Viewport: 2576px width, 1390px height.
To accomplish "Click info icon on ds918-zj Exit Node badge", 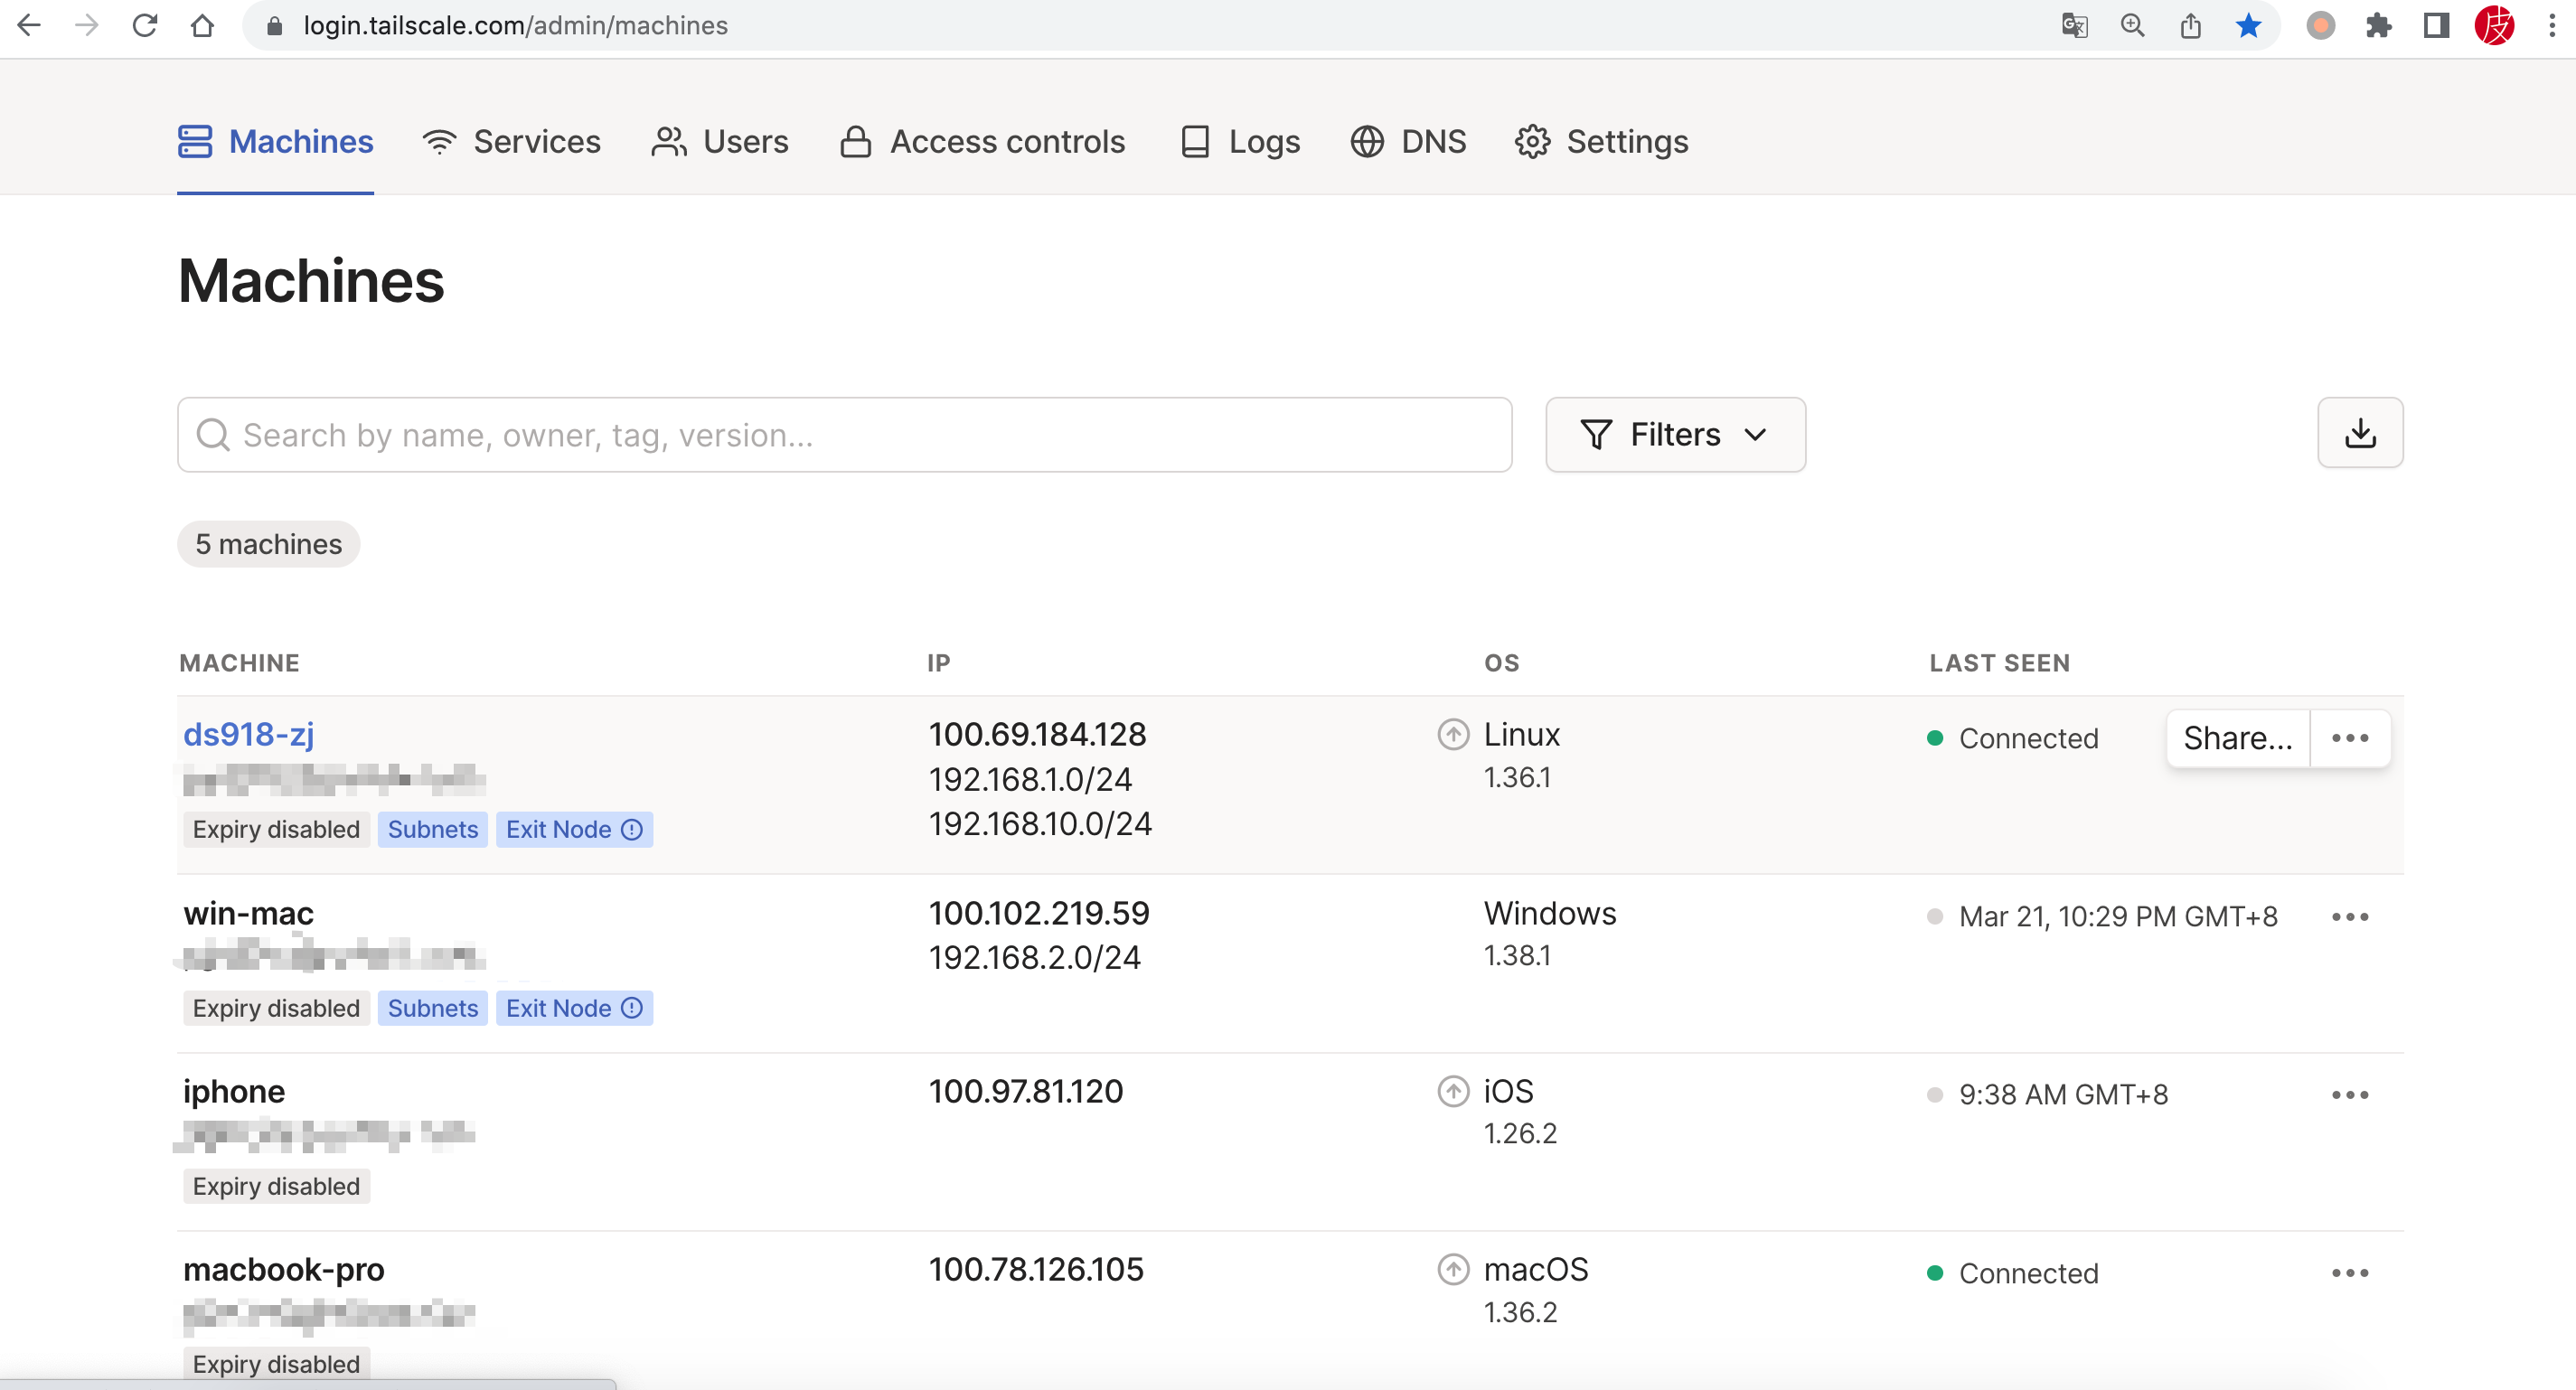I will pos(632,829).
